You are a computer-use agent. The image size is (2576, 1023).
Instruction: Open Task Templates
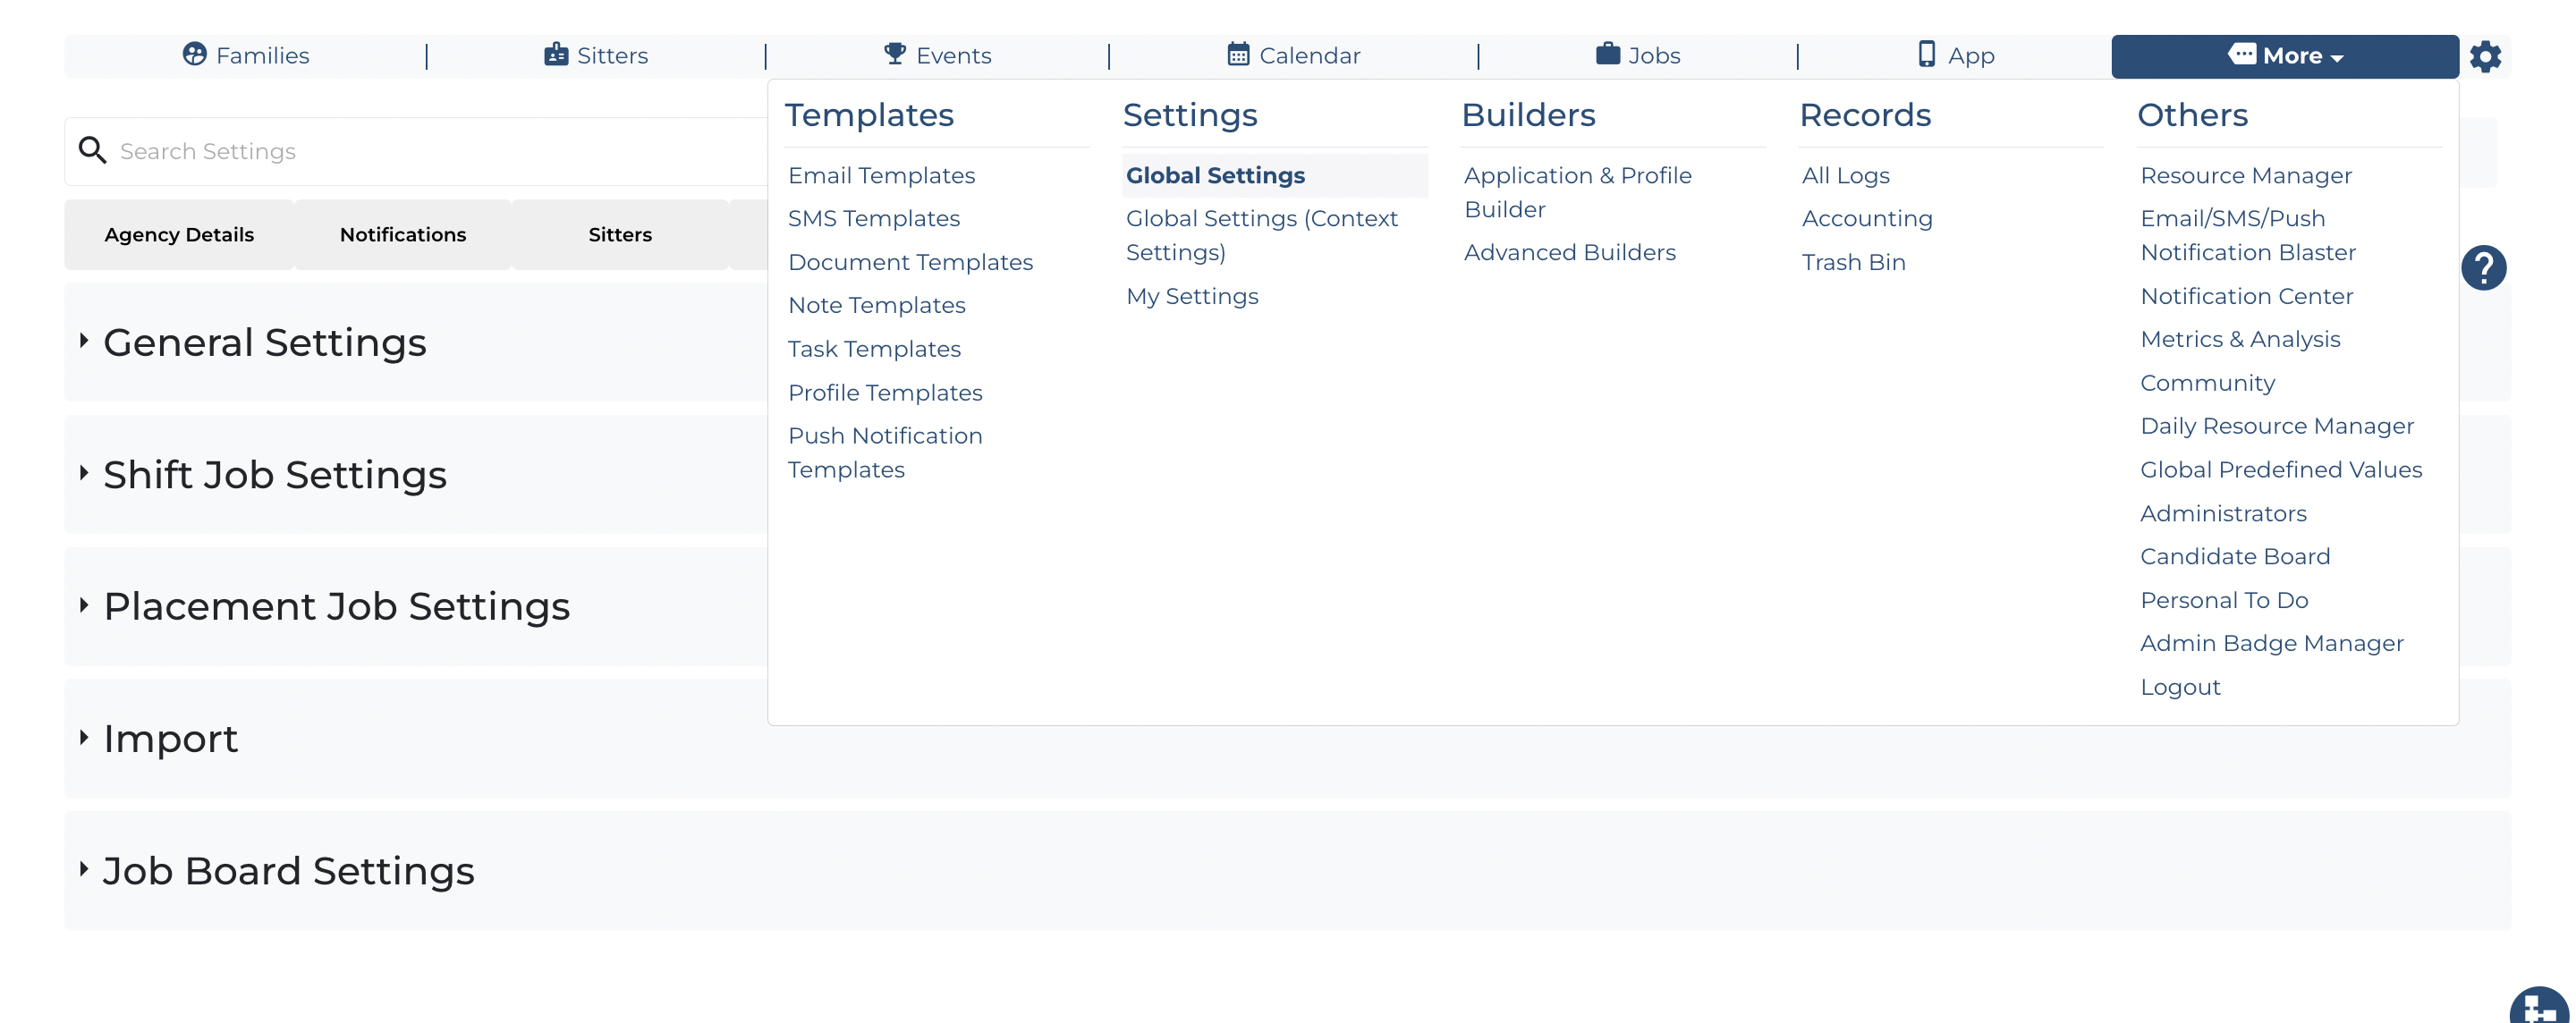[874, 350]
